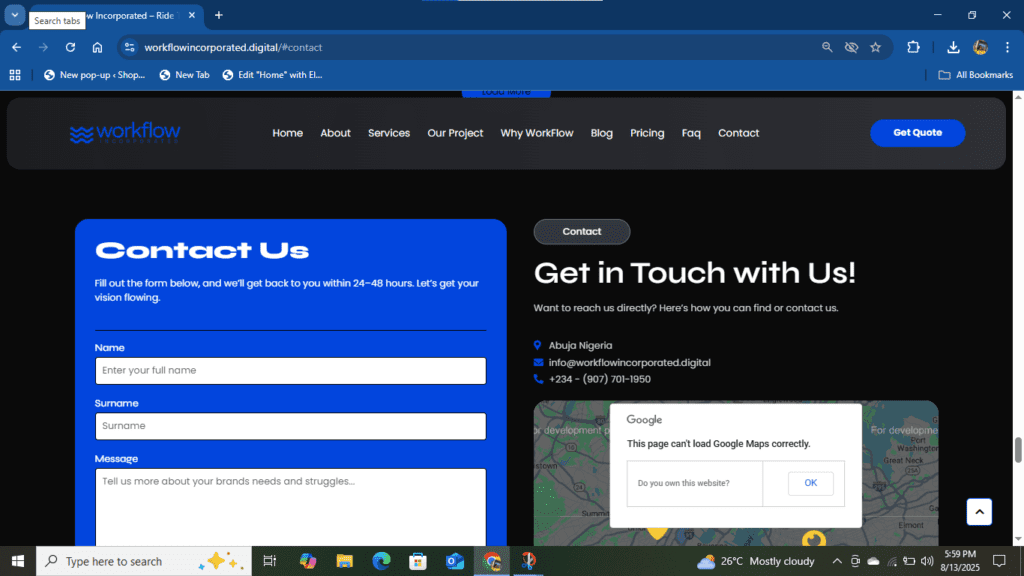The image size is (1024, 576).
Task: Focus the 'Enter your full name' field
Action: [x=290, y=371]
